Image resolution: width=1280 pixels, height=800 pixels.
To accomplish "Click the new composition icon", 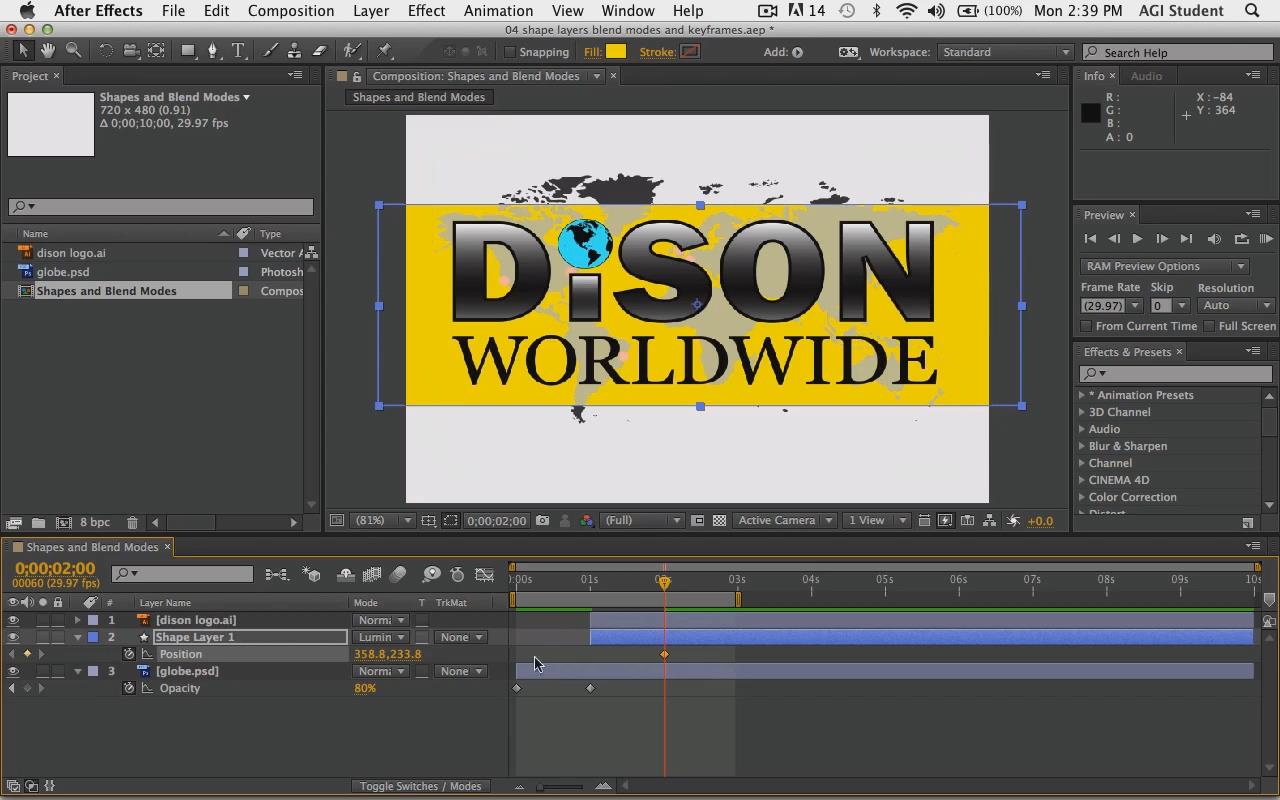I will (63, 522).
